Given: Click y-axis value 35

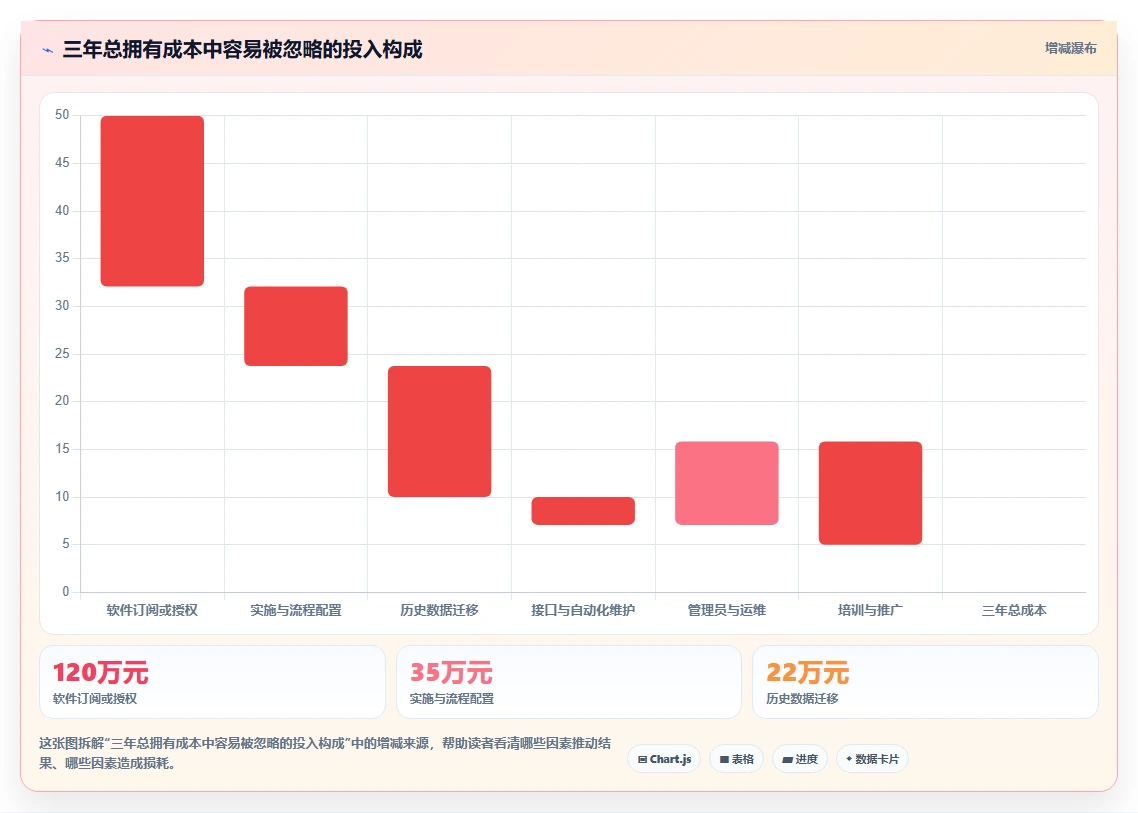Looking at the screenshot, I should (62, 258).
